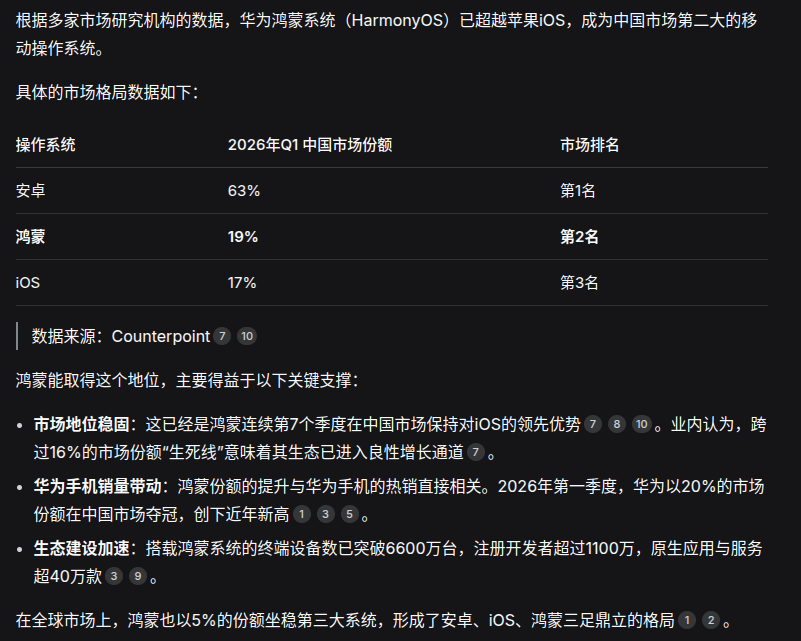Screen dimensions: 801x641
Task: Open citation 1 after 创下近年新高
Action: coord(301,514)
